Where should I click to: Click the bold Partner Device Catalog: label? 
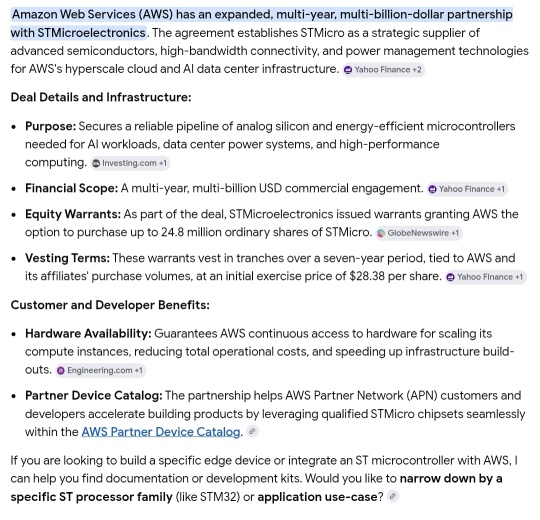[x=94, y=395]
